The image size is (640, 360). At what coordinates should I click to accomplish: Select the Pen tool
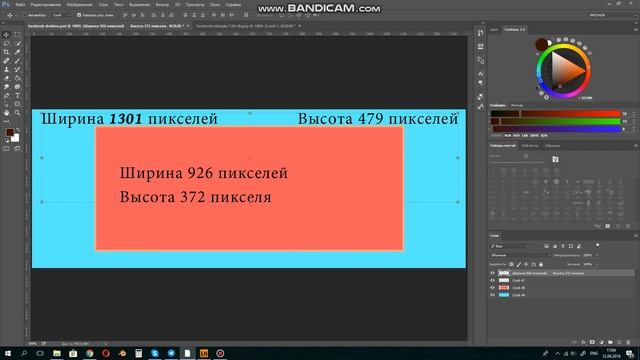[x=6, y=96]
